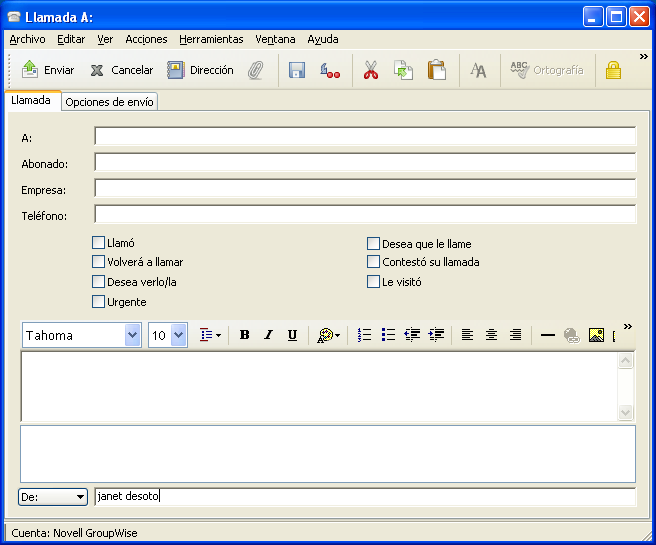
Task: Expand the font size dropdown
Action: (x=179, y=336)
